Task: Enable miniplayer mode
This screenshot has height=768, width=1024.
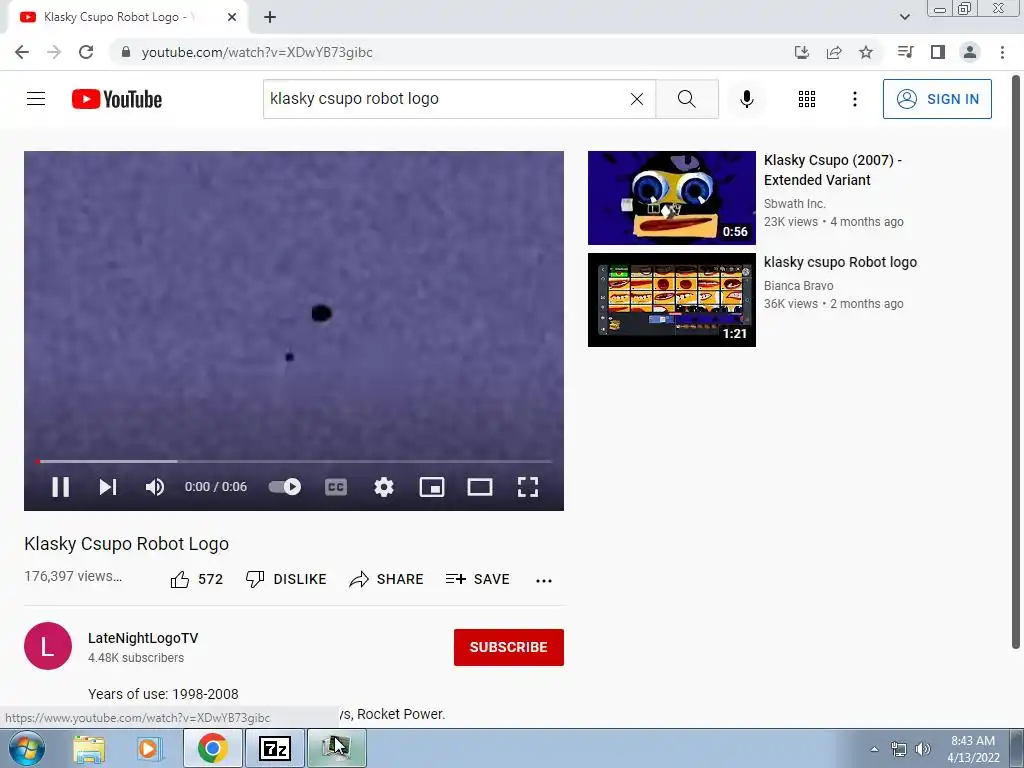Action: [432, 487]
